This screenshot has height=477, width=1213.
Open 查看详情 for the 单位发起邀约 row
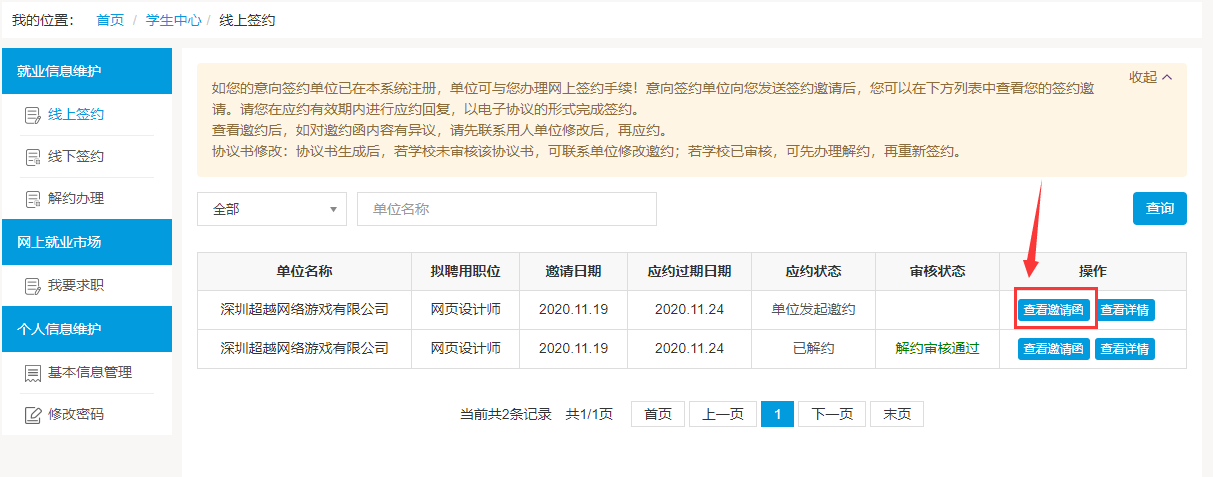1125,310
